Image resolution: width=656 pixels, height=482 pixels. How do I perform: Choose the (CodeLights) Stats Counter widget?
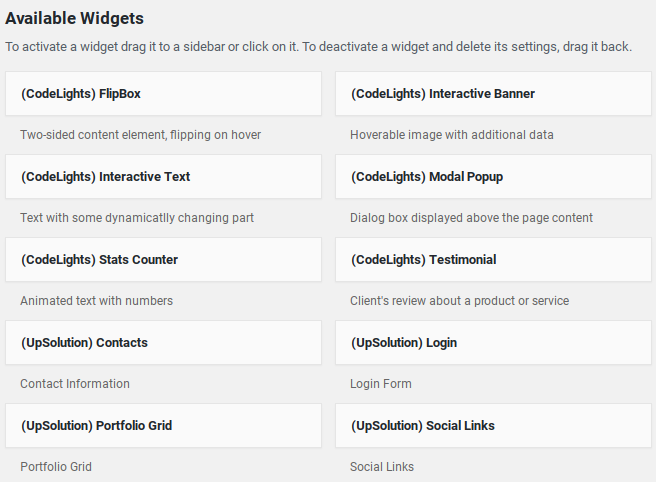coord(163,259)
